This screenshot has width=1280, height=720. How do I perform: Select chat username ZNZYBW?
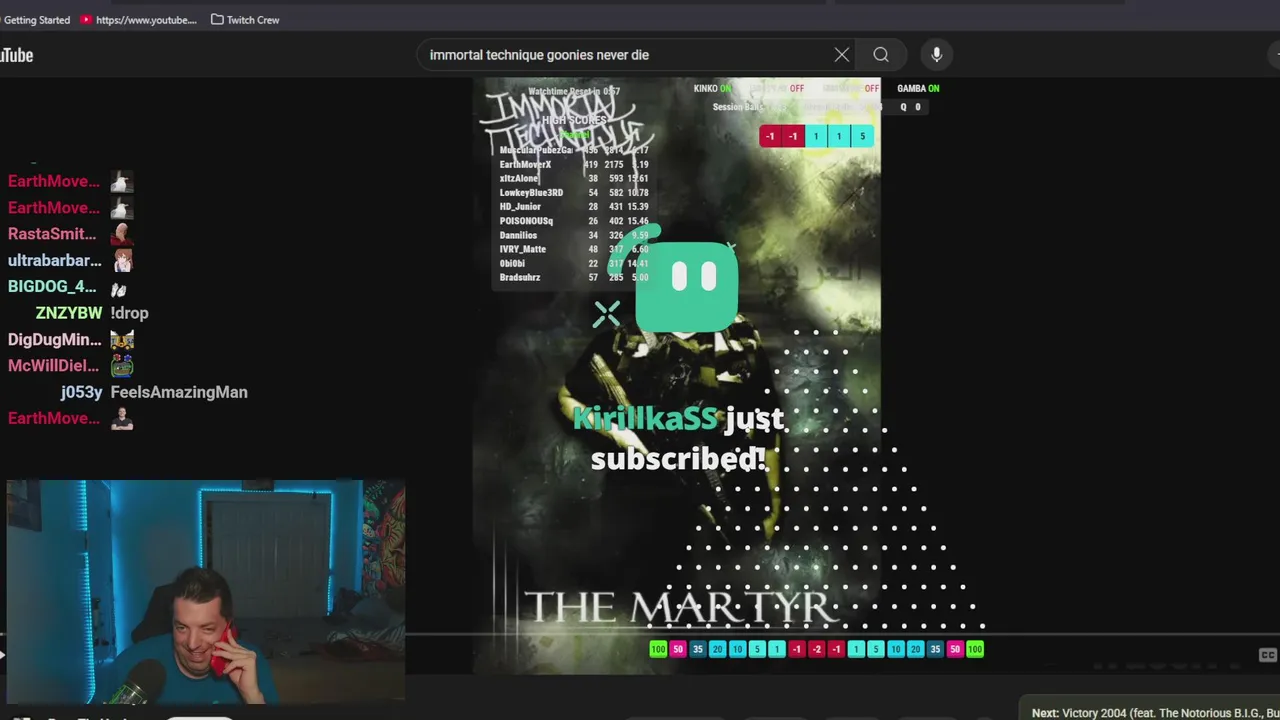[x=69, y=313]
